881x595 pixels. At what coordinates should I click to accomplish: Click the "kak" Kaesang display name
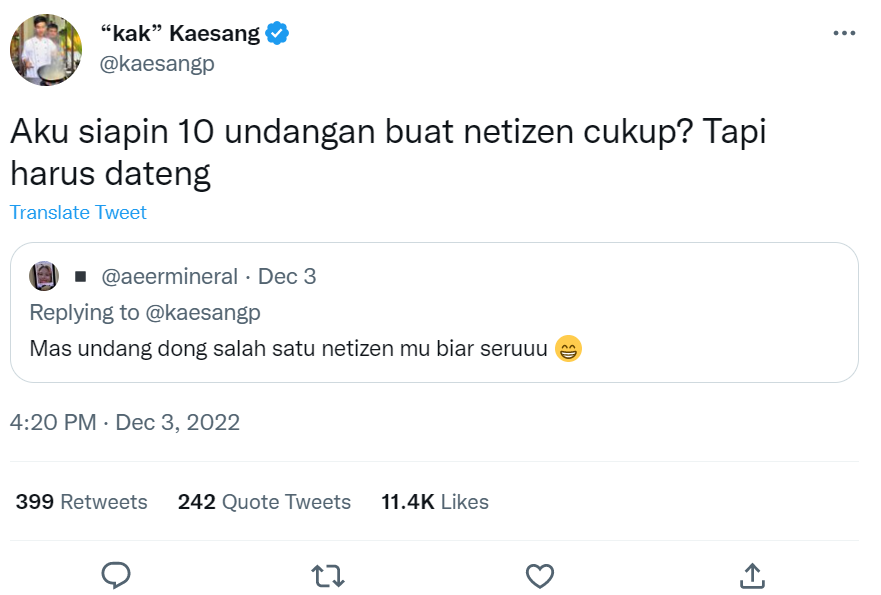tap(180, 33)
